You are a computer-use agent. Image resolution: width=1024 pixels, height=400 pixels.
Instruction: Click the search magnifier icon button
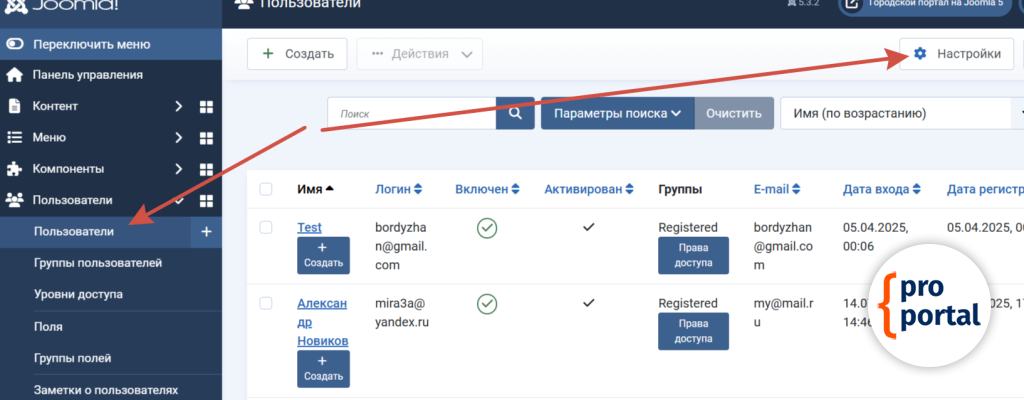pos(515,114)
